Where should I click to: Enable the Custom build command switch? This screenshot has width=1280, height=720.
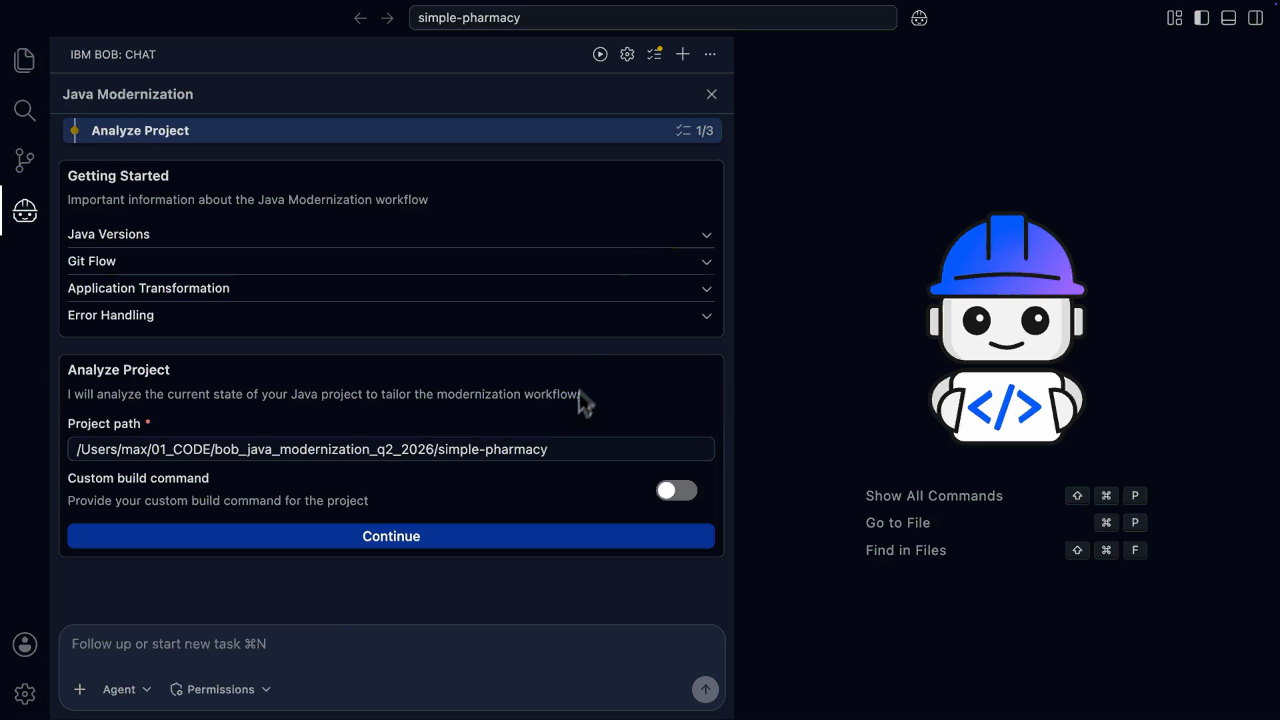[676, 490]
